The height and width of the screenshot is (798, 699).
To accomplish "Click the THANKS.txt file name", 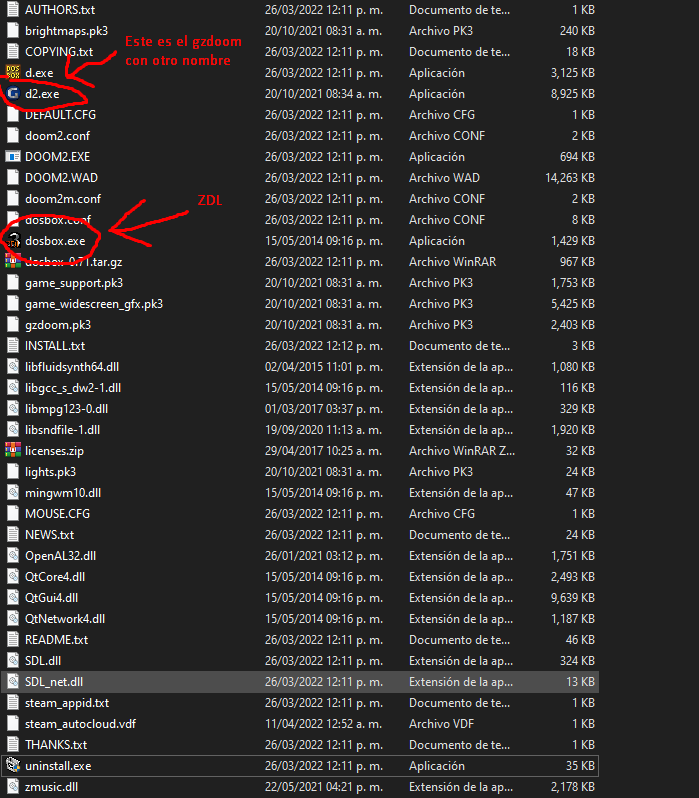I will click(x=56, y=745).
